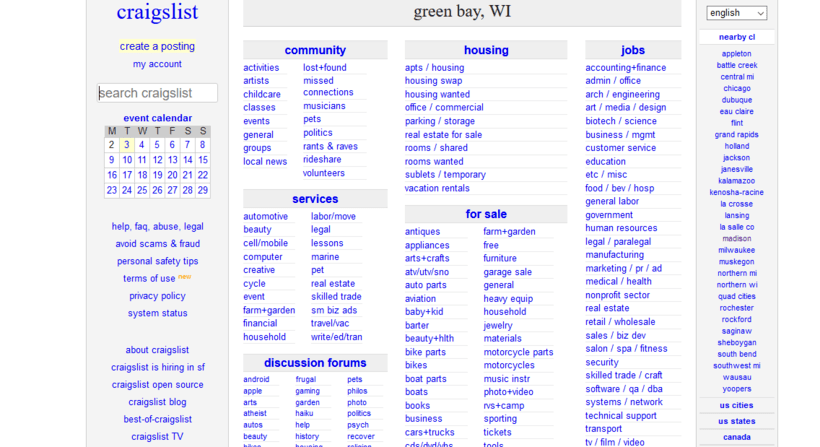Switch to madison nearby site

pos(736,239)
